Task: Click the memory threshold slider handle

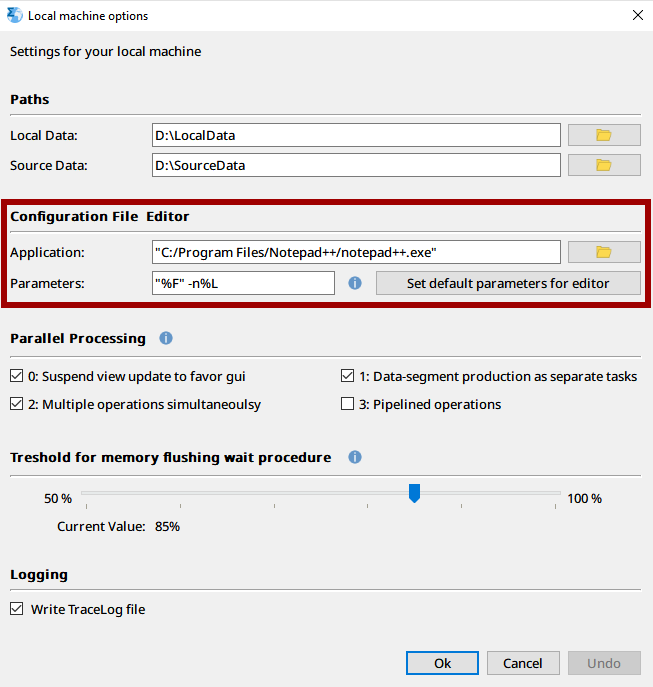Action: (414, 493)
